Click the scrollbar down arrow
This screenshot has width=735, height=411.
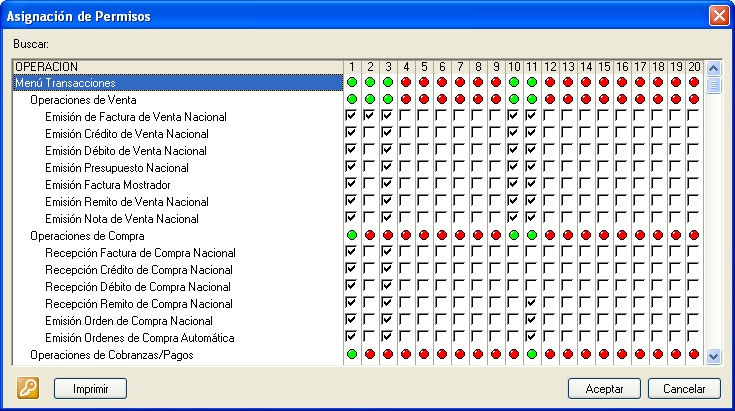pyautogui.click(x=713, y=355)
